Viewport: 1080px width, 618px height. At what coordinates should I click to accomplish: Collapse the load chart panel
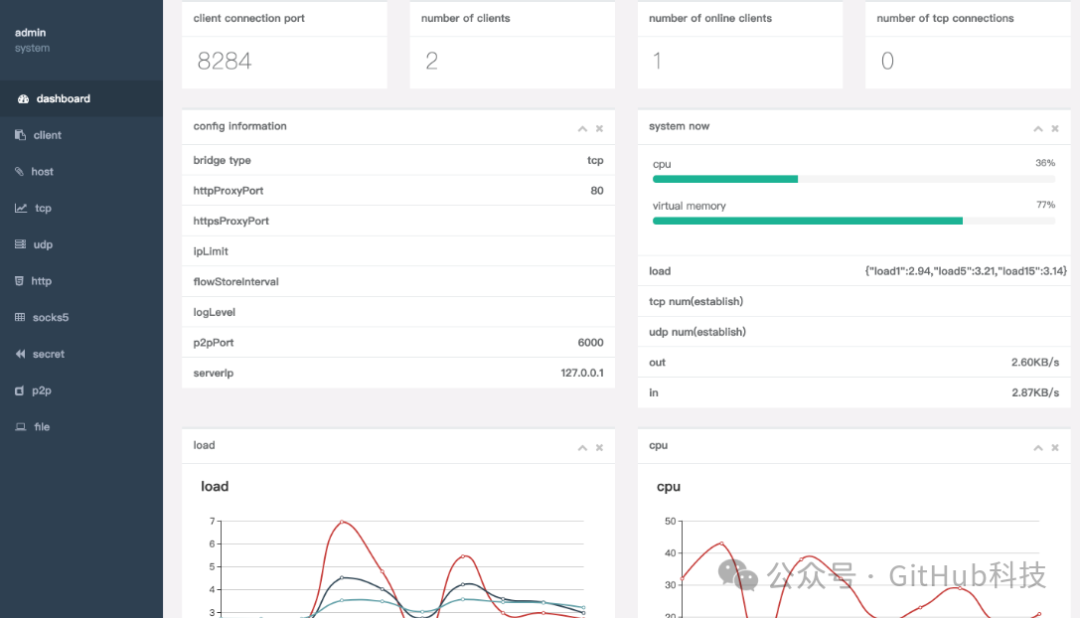click(583, 448)
